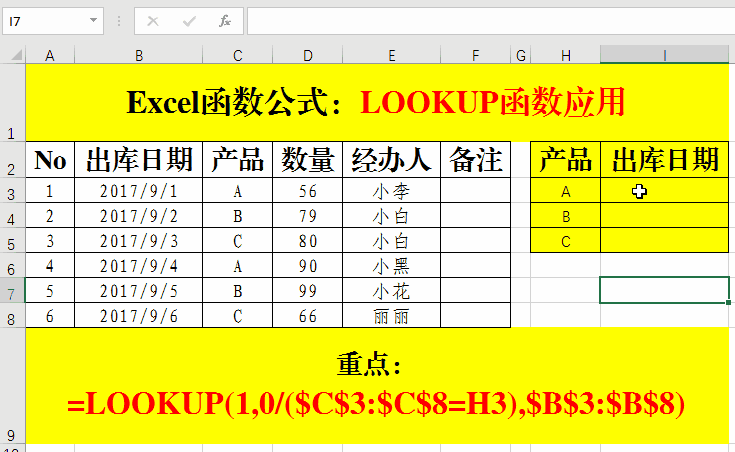Click the quantity cell 90
Viewport: 735px width, 452px height.
point(308,265)
